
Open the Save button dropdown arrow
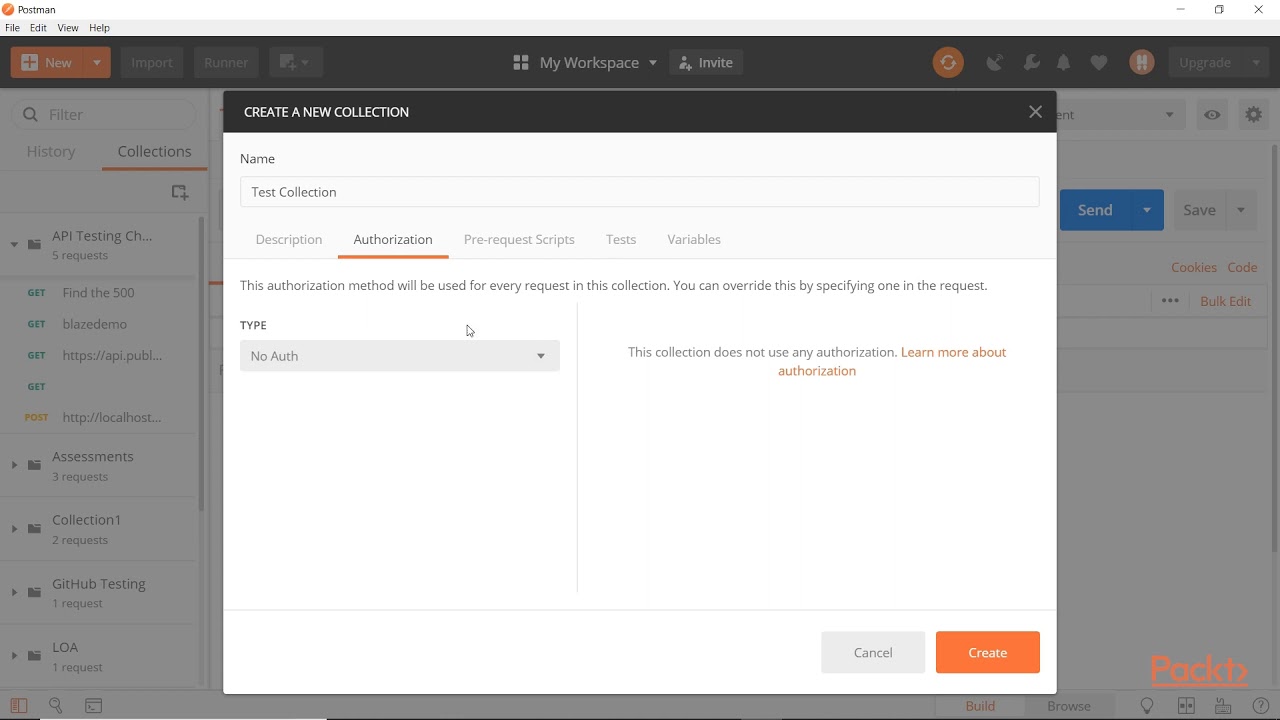tap(1241, 210)
